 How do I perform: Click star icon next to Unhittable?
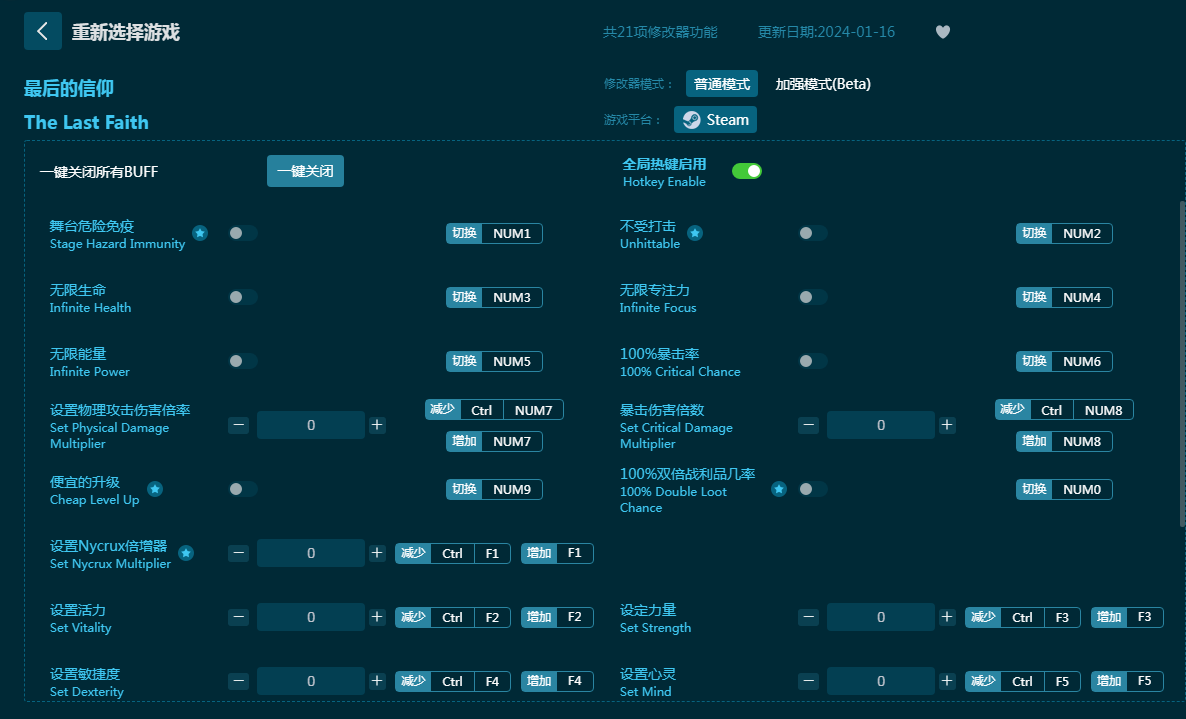695,233
